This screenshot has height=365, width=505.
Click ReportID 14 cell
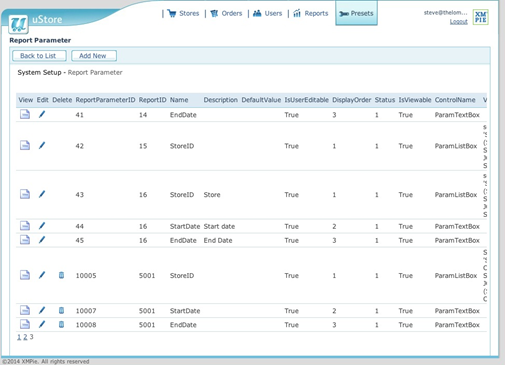pyautogui.click(x=143, y=115)
